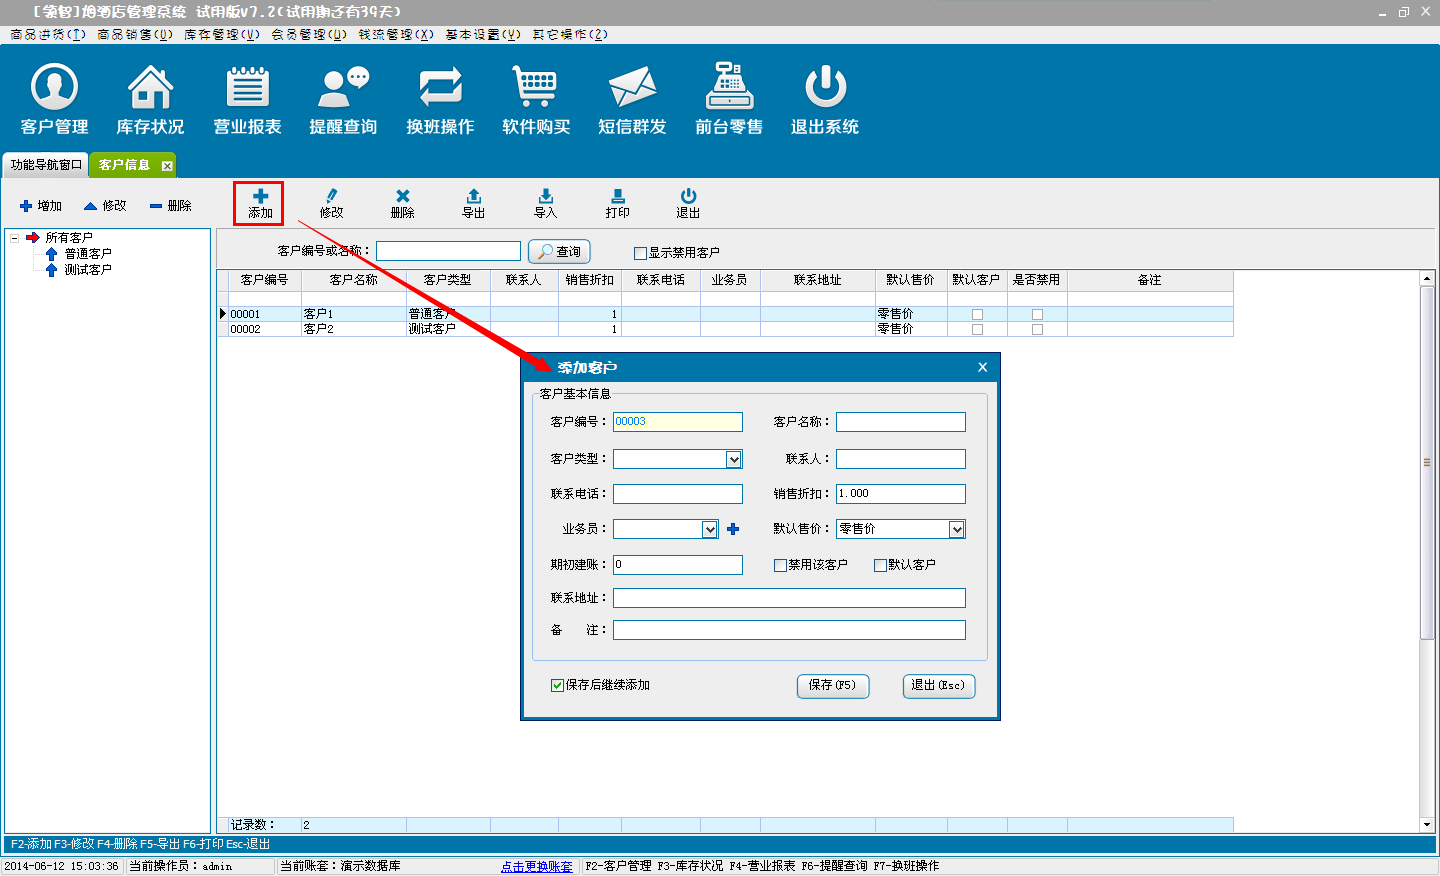Image resolution: width=1440 pixels, height=876 pixels.
Task: Click the blue plus beside 业务员 dropdown
Action: click(x=733, y=529)
